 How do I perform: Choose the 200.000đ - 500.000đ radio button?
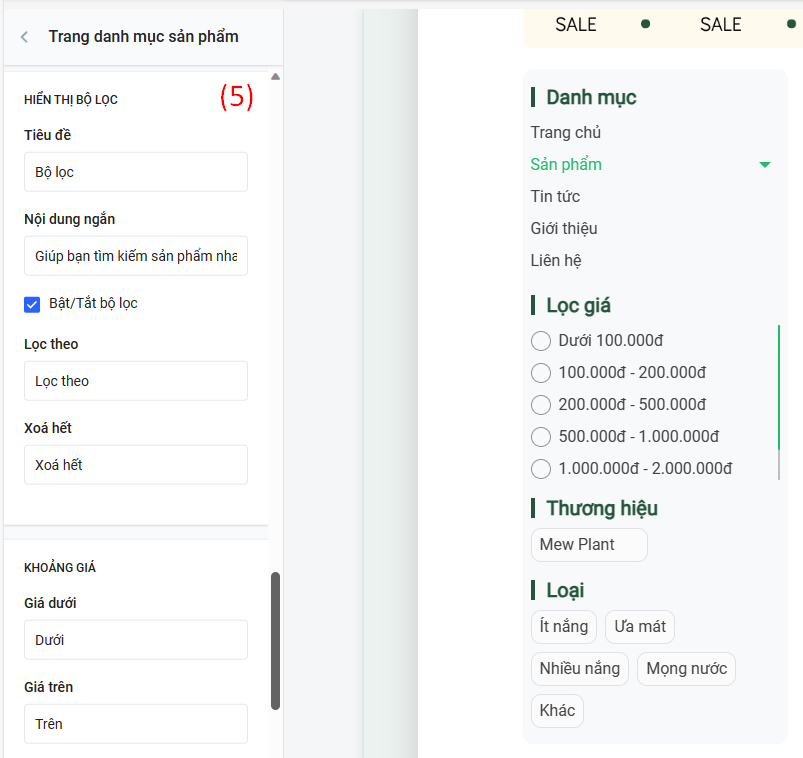541,405
